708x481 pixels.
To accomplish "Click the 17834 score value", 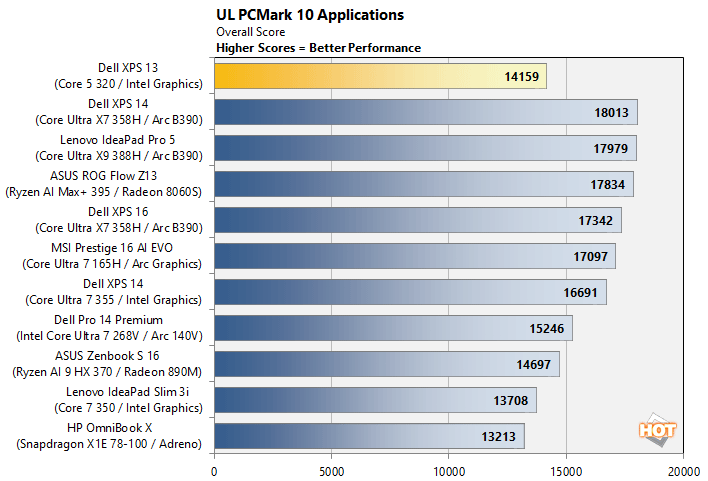I will [607, 185].
